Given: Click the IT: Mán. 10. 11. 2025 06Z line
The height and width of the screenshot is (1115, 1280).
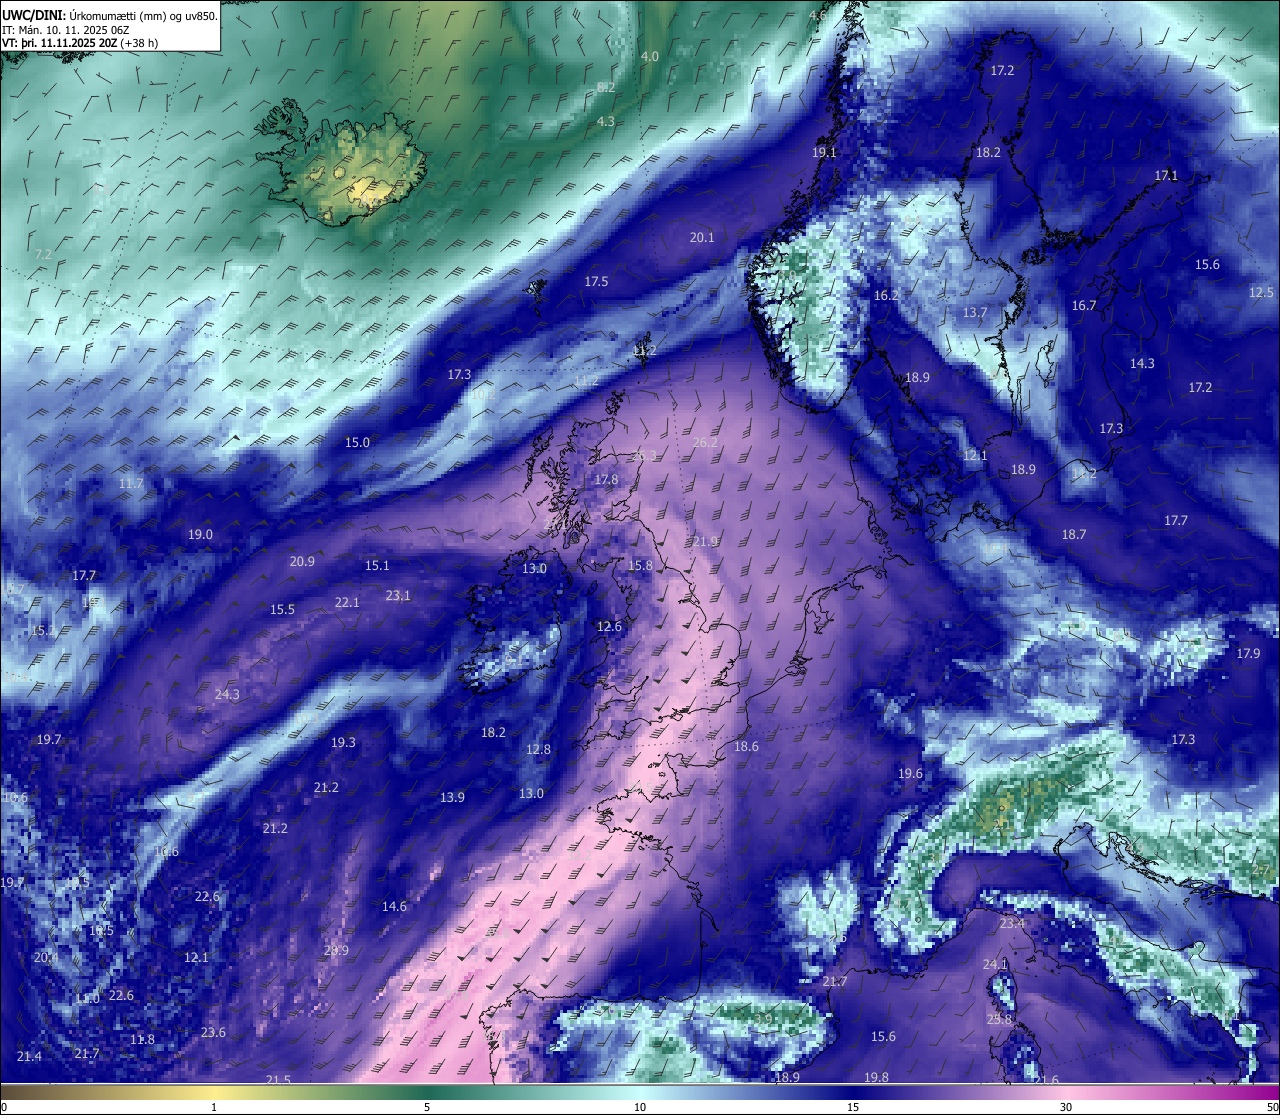Looking at the screenshot, I should 65,30.
